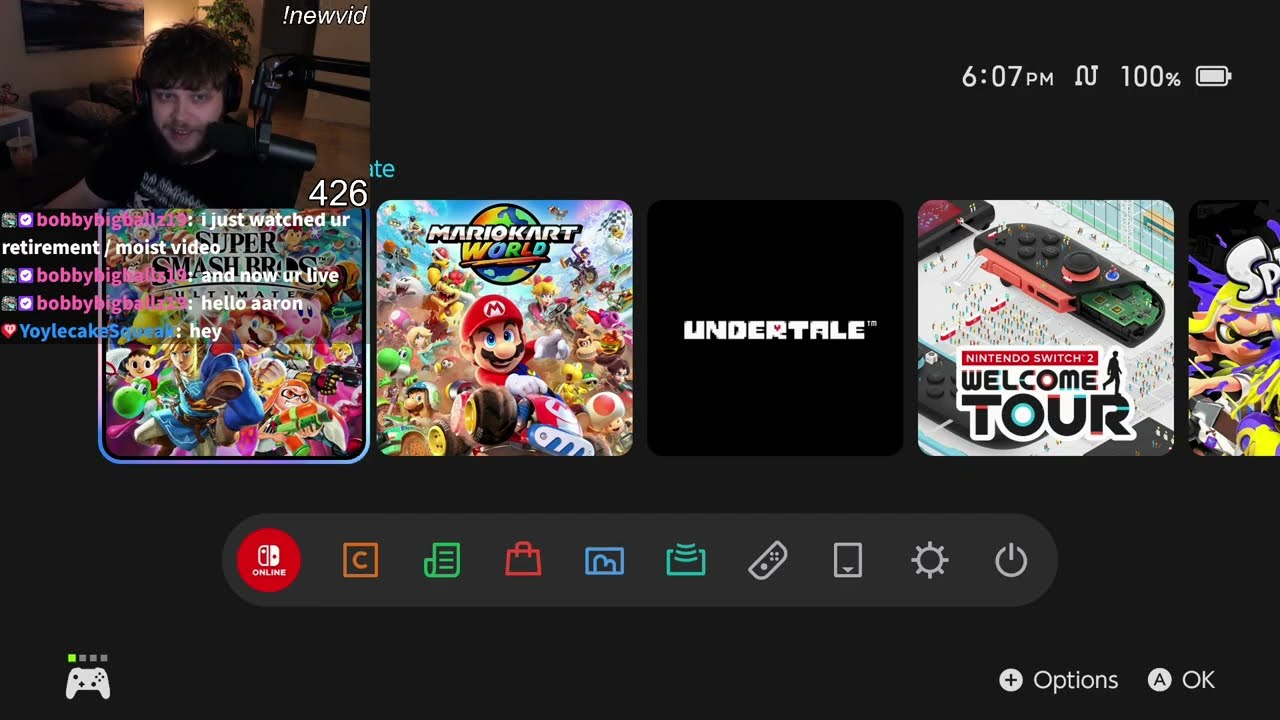The width and height of the screenshot is (1280, 720).
Task: Open Nintendo Switch Online
Action: 269,560
